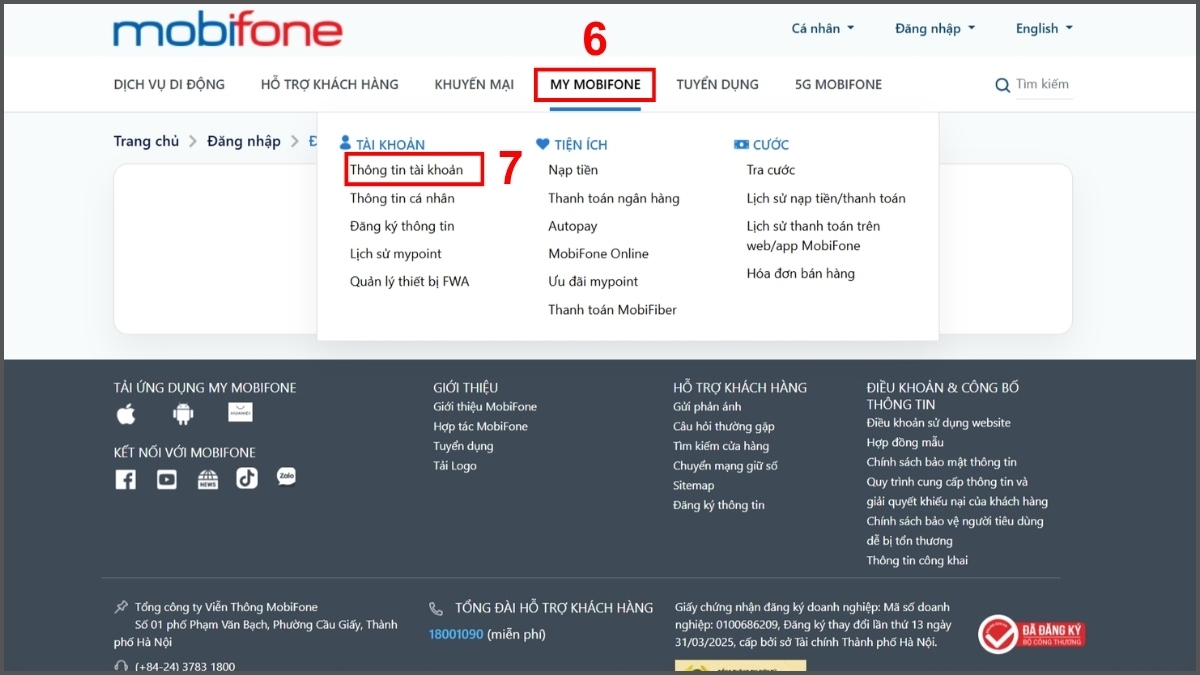Click the YouTube icon in the footer
Screen dimensions: 1200x675
(166, 478)
